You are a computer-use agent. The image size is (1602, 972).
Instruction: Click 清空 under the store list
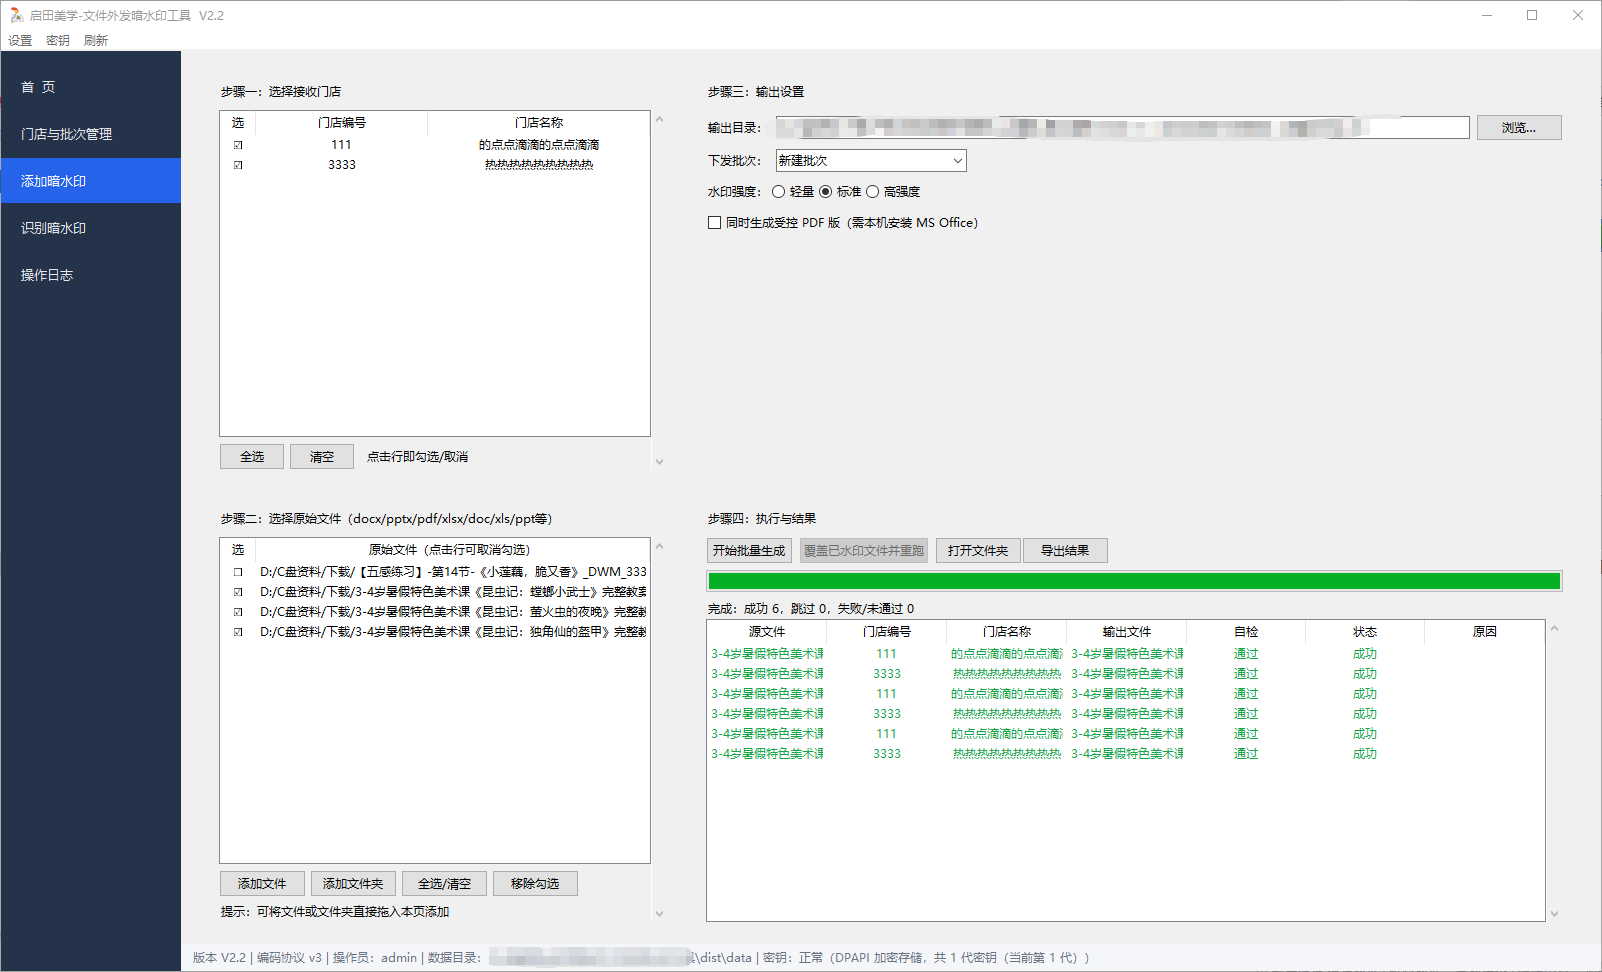tap(322, 457)
